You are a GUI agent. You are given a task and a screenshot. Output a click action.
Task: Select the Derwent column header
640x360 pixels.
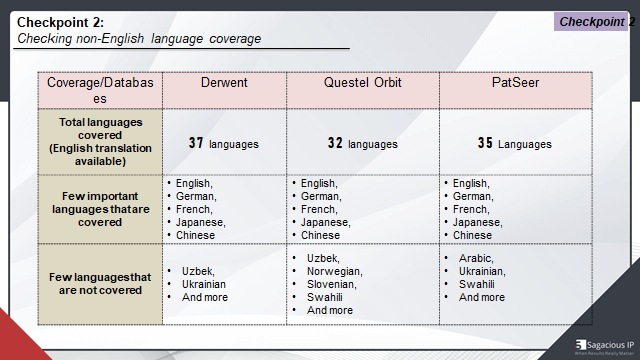click(224, 90)
